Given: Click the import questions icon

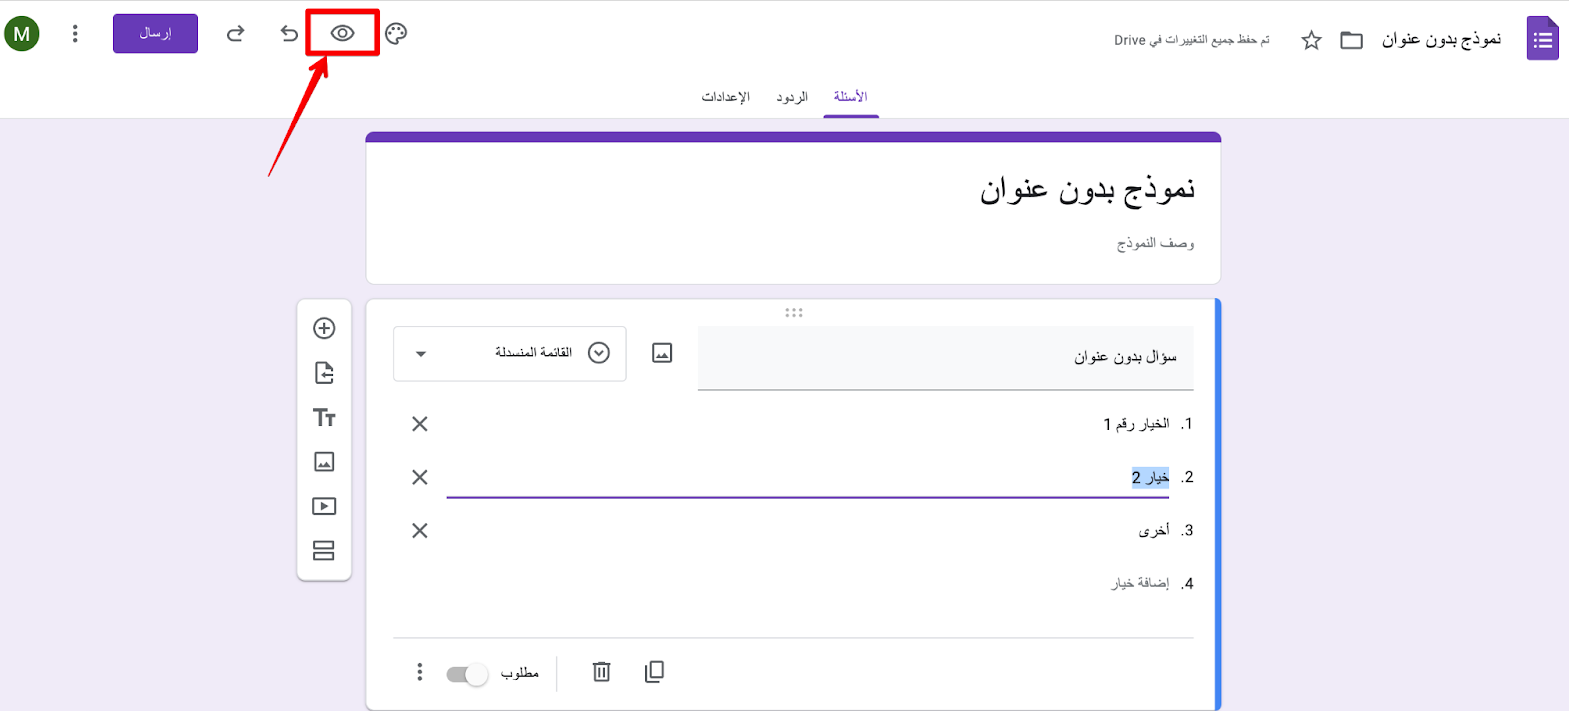Looking at the screenshot, I should [x=324, y=373].
